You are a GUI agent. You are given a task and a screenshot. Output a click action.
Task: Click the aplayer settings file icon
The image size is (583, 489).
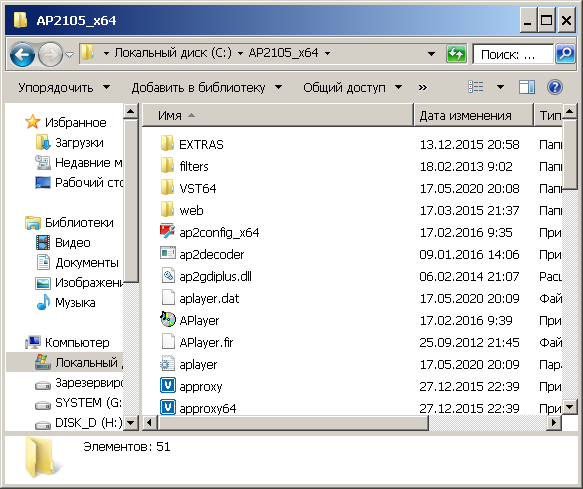pos(167,364)
